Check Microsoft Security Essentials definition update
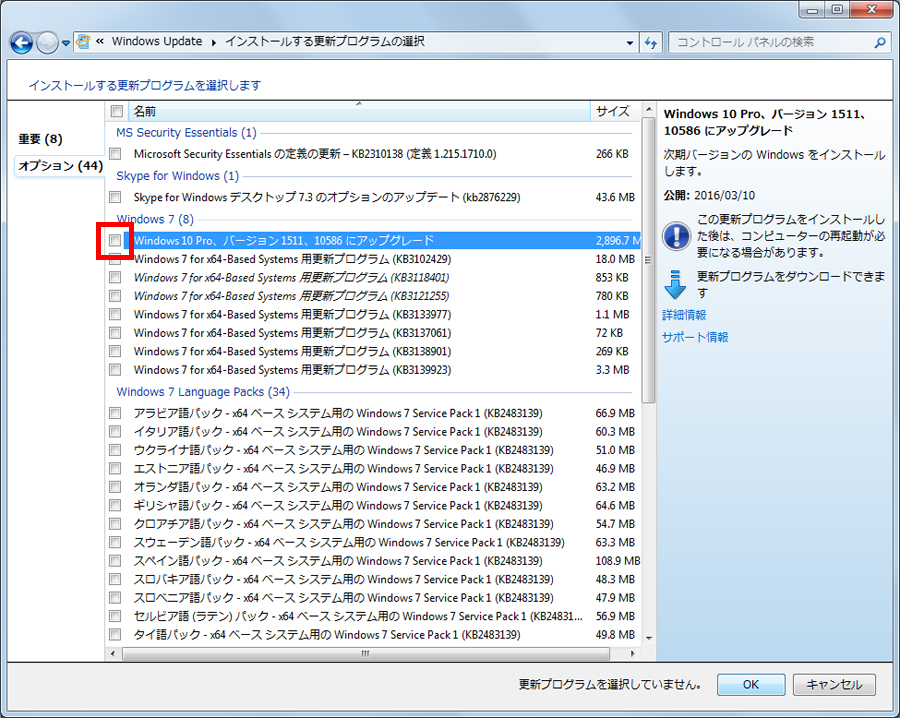Viewport: 900px width, 718px height. [x=115, y=154]
